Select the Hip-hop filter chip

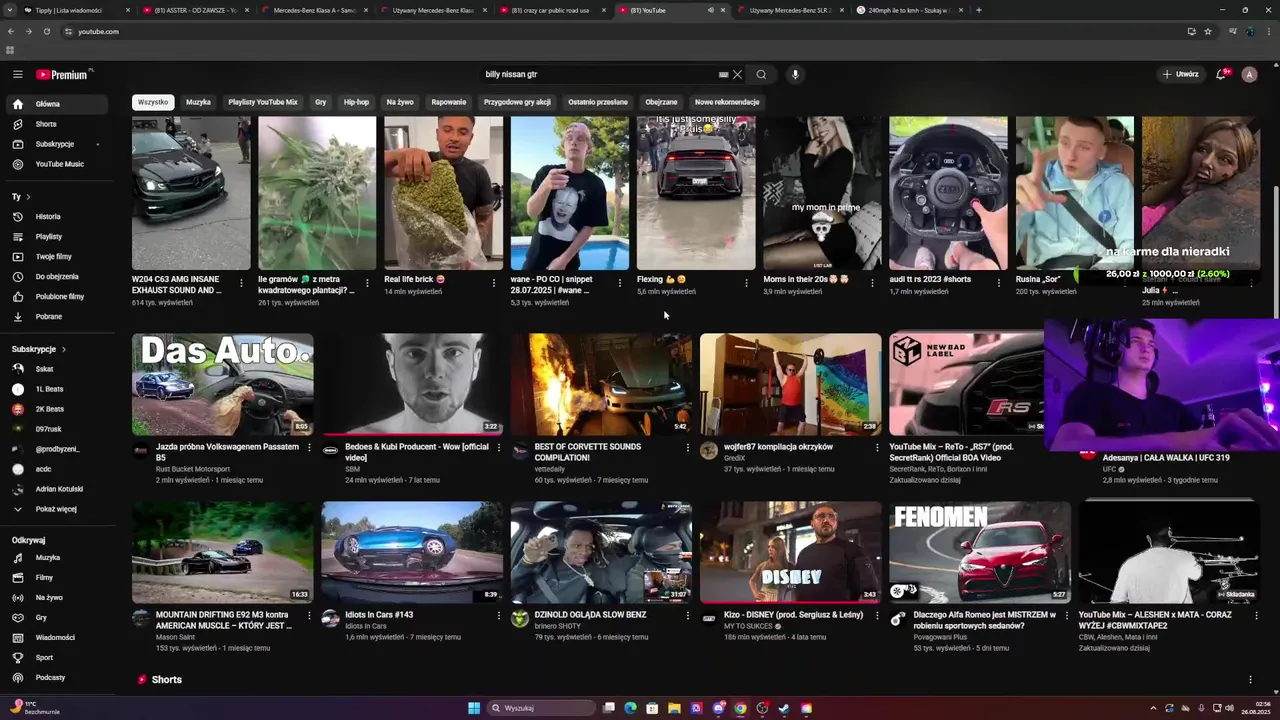tap(356, 102)
